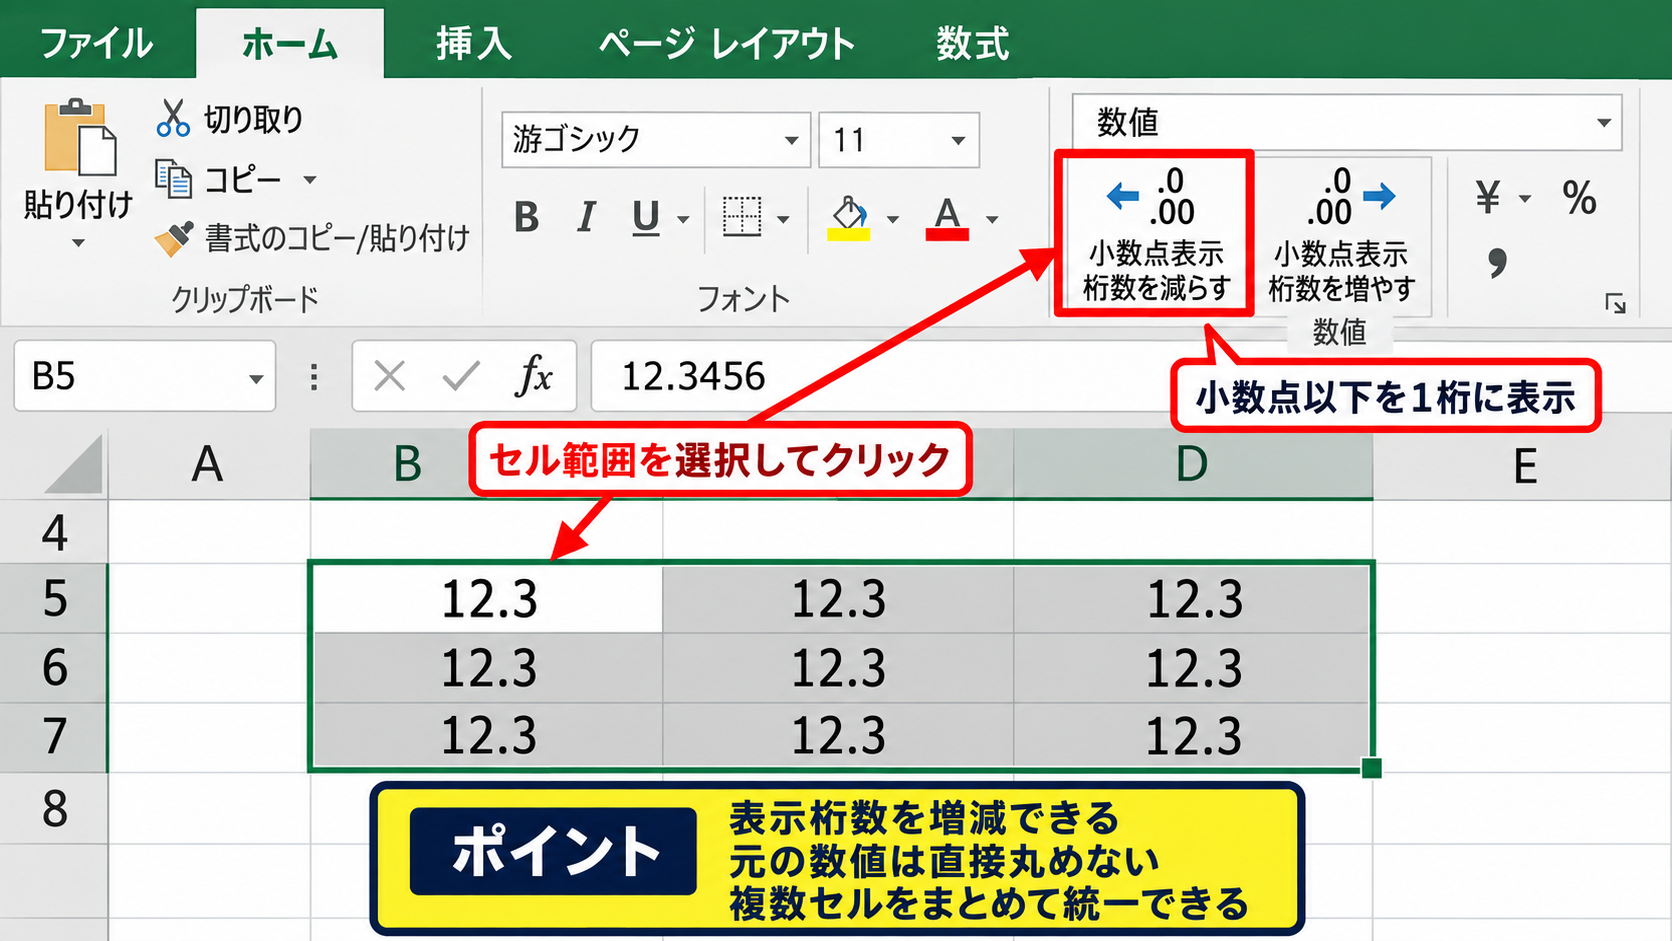
Task: Click the fx insert function icon
Action: [x=535, y=377]
